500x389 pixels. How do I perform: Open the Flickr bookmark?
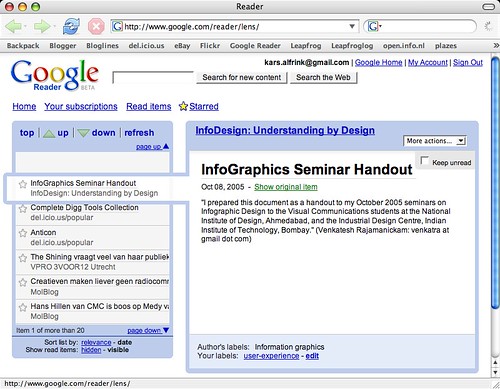210,46
